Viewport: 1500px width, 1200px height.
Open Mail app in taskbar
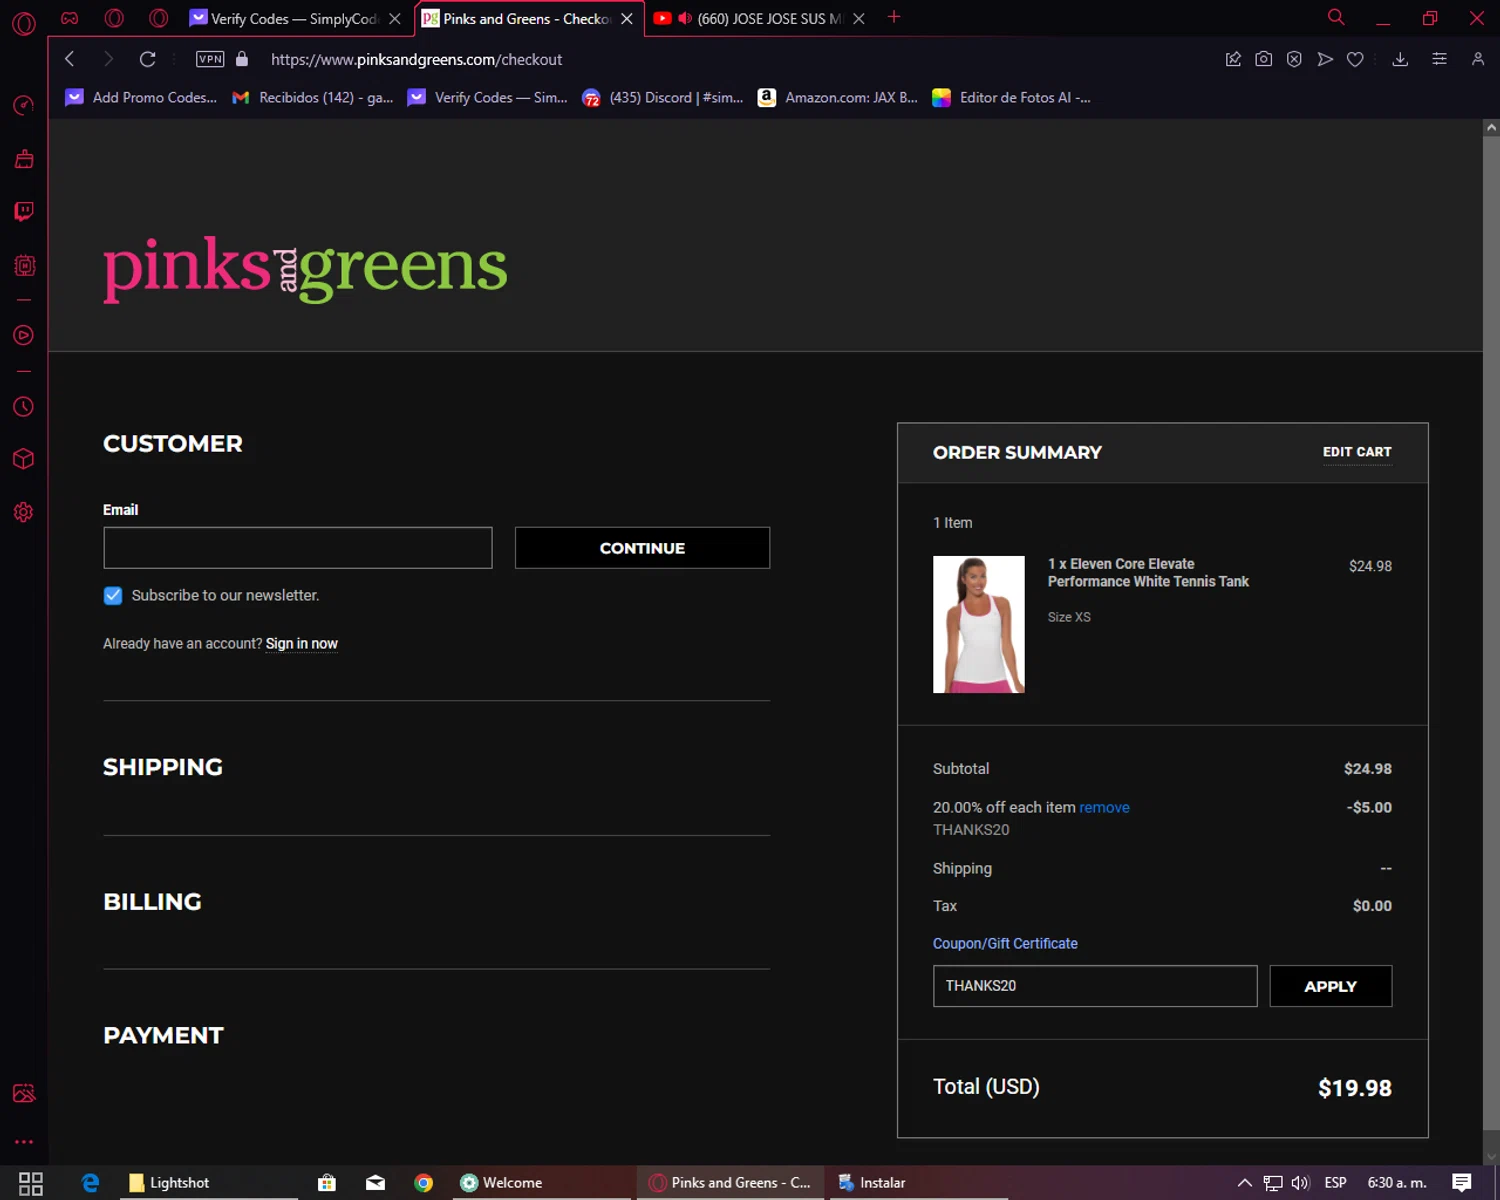376,1183
